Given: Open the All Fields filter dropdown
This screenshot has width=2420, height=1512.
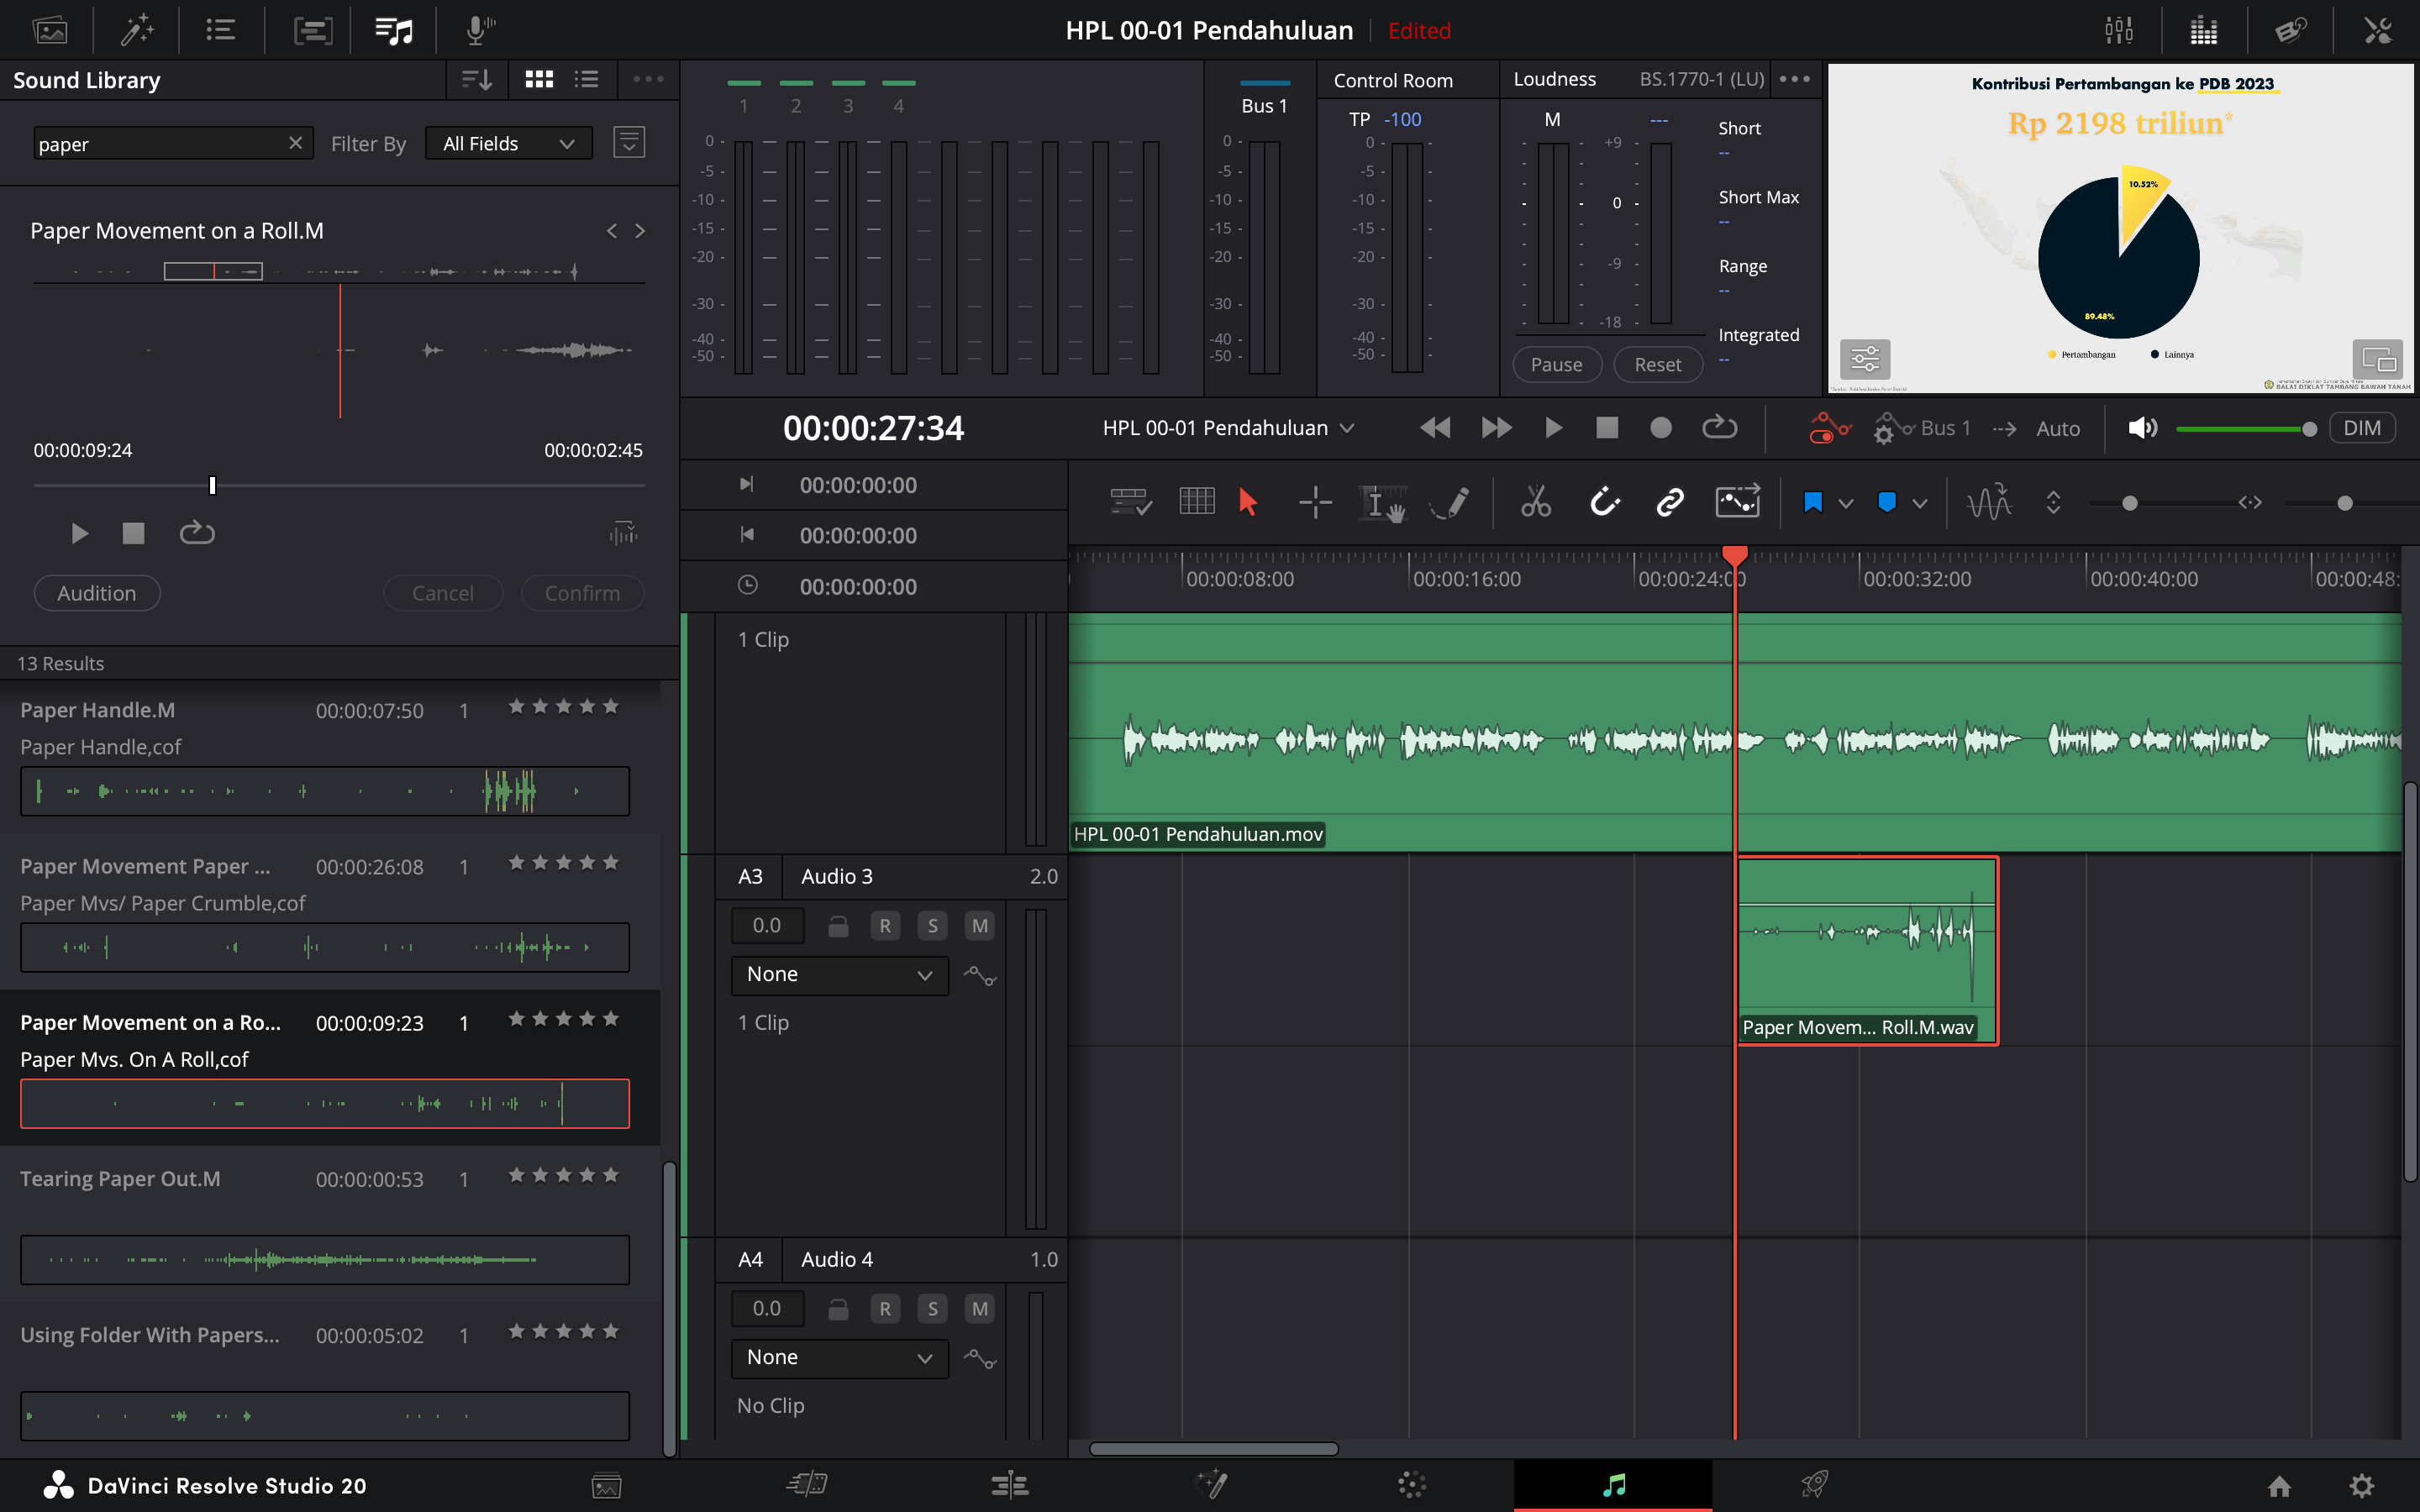Looking at the screenshot, I should coord(508,144).
